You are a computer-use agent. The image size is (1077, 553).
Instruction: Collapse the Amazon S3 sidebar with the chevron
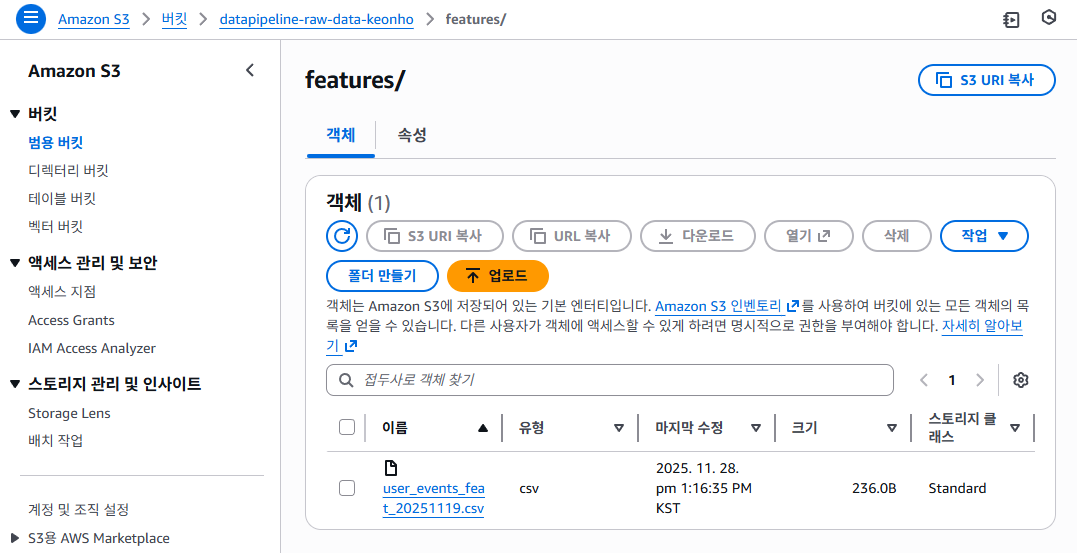pos(250,70)
